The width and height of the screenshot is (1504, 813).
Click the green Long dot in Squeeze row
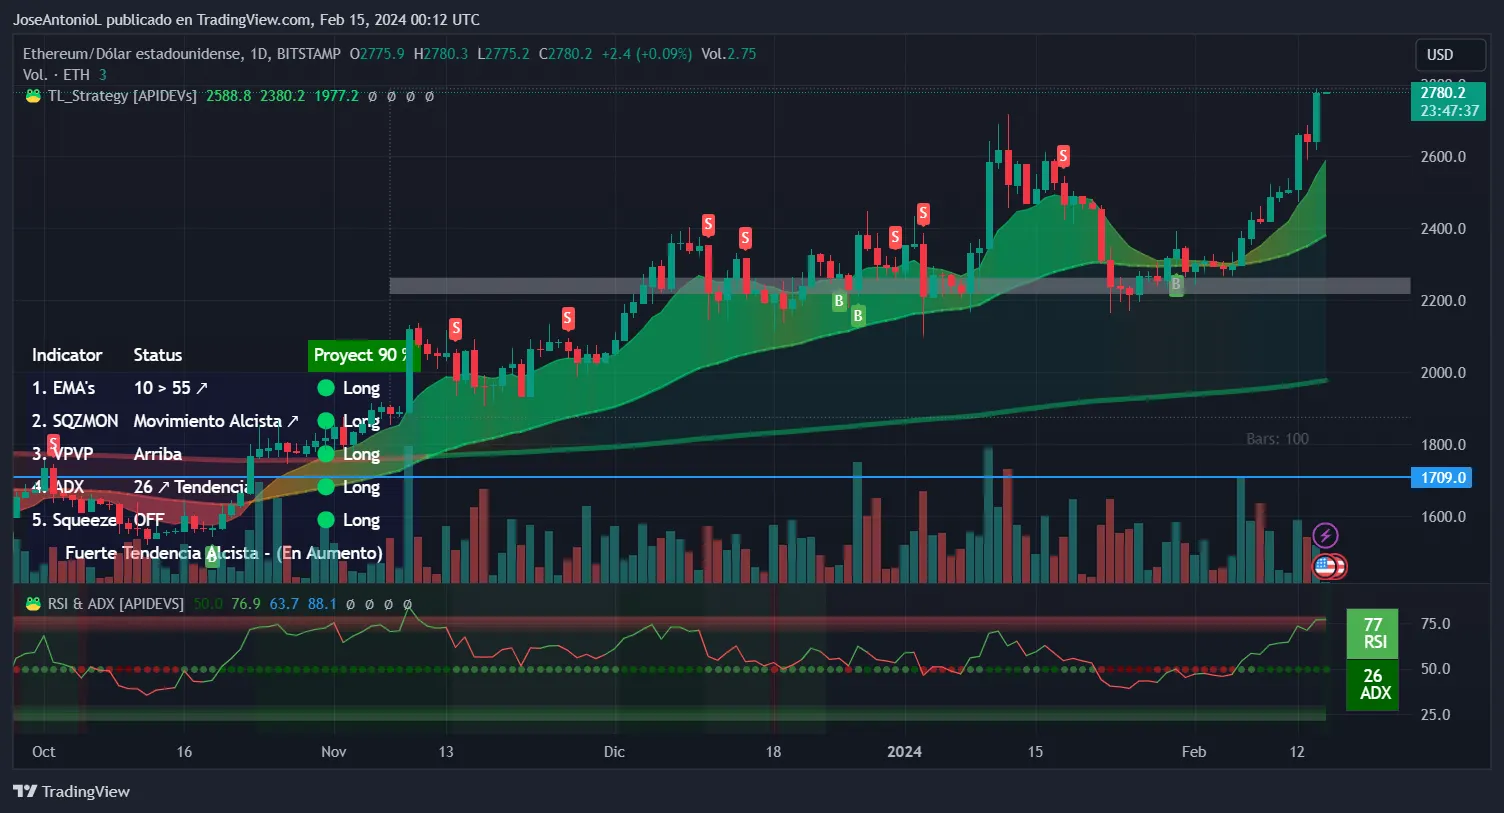point(325,520)
